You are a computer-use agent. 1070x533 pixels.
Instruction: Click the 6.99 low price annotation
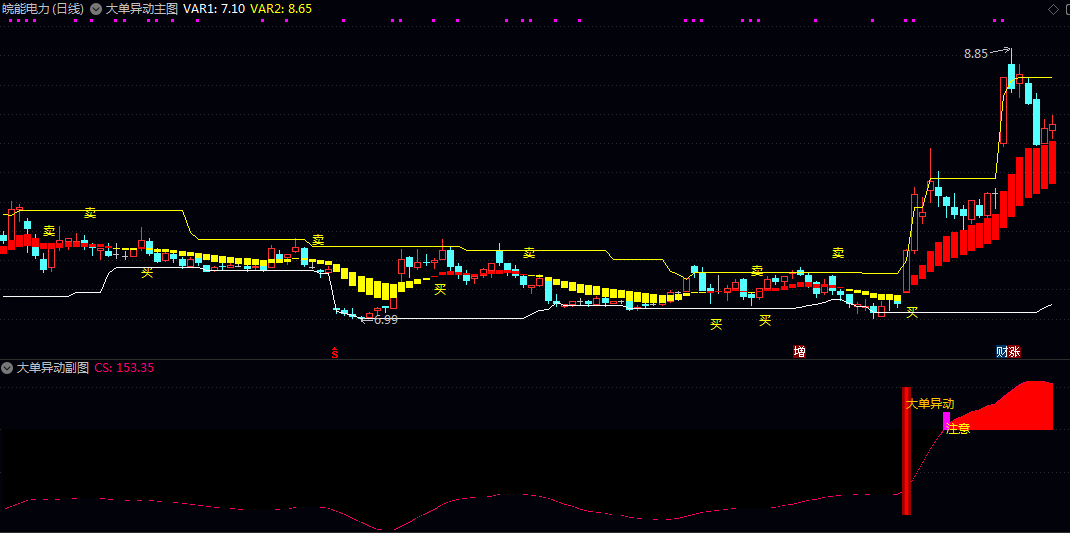385,320
